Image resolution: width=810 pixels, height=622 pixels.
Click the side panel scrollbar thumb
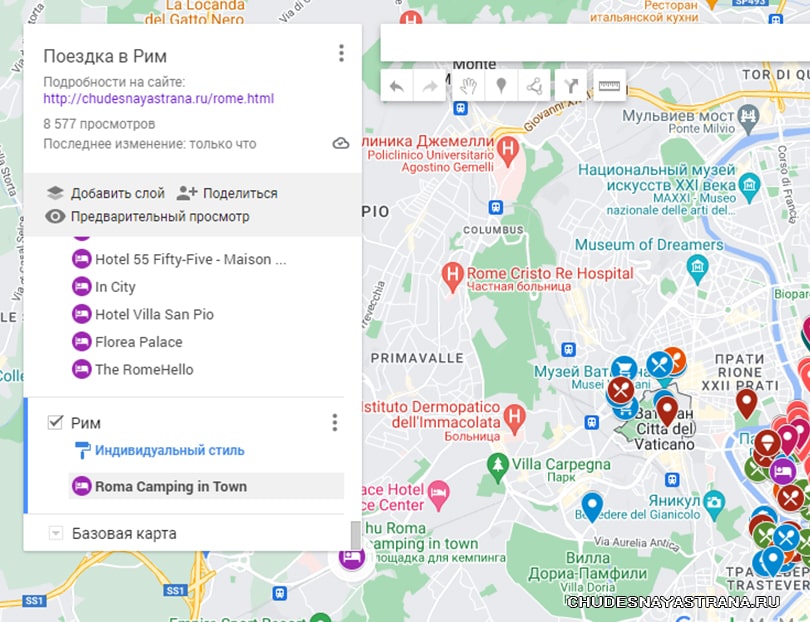click(355, 535)
